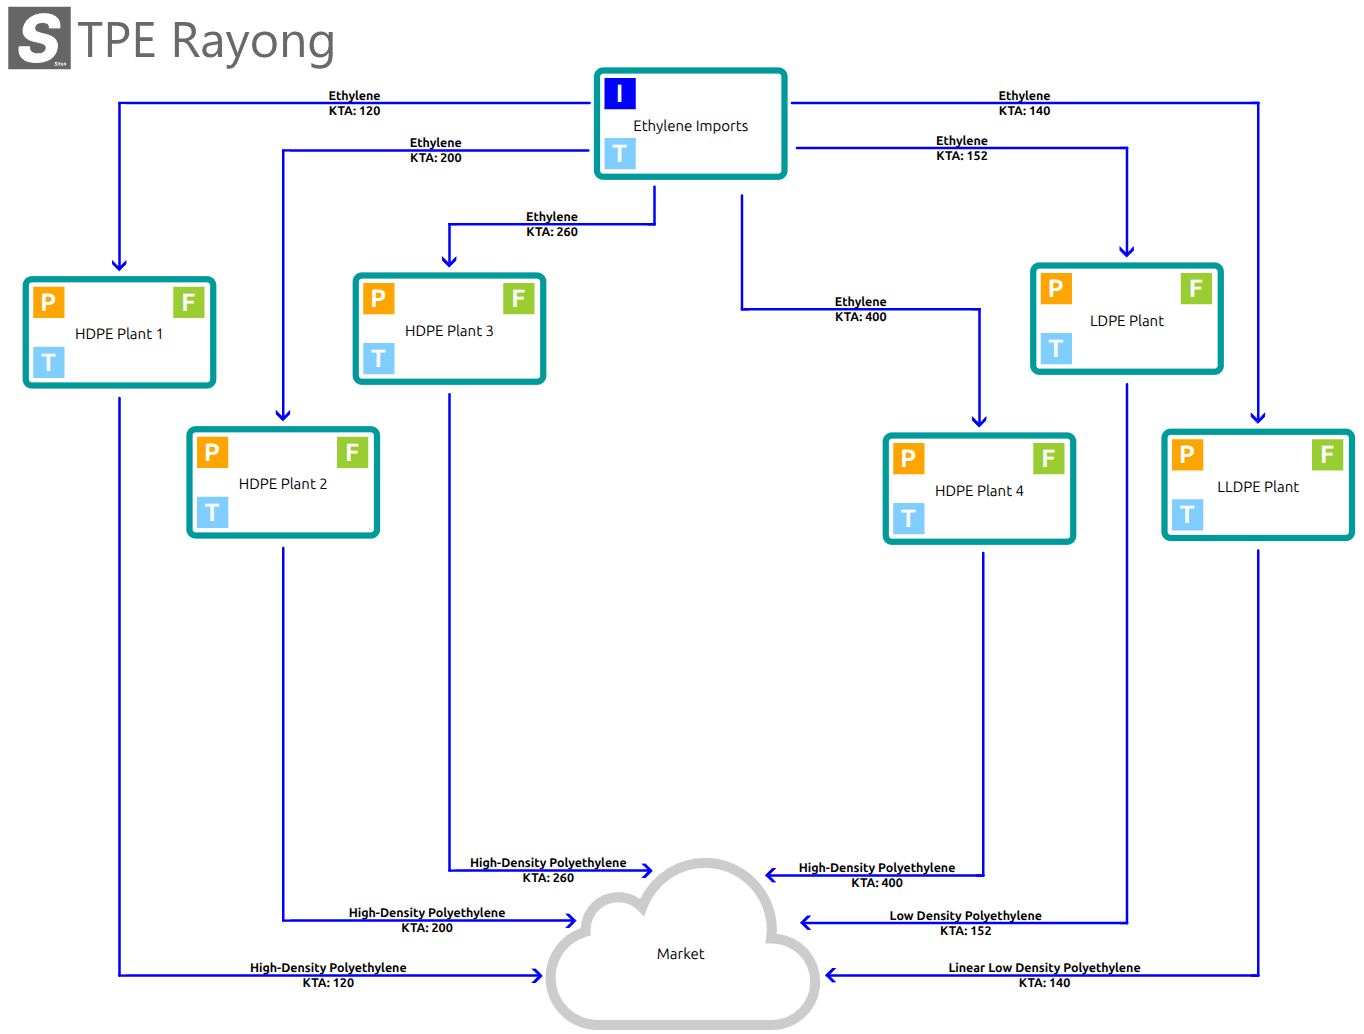Screen dimensions: 1364x1034
Task: Select the orange P icon on LLDPE Plant
Action: pos(1187,454)
